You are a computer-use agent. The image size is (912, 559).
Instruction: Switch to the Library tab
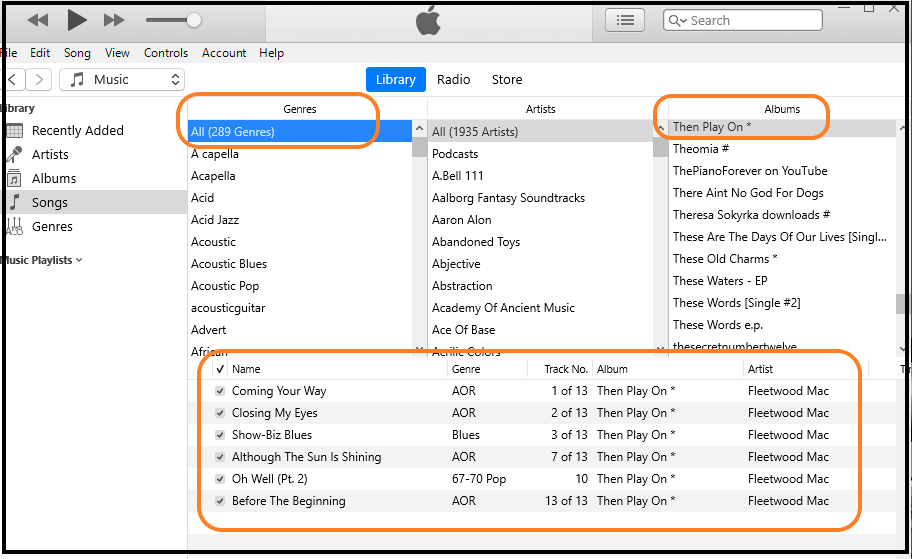(396, 79)
